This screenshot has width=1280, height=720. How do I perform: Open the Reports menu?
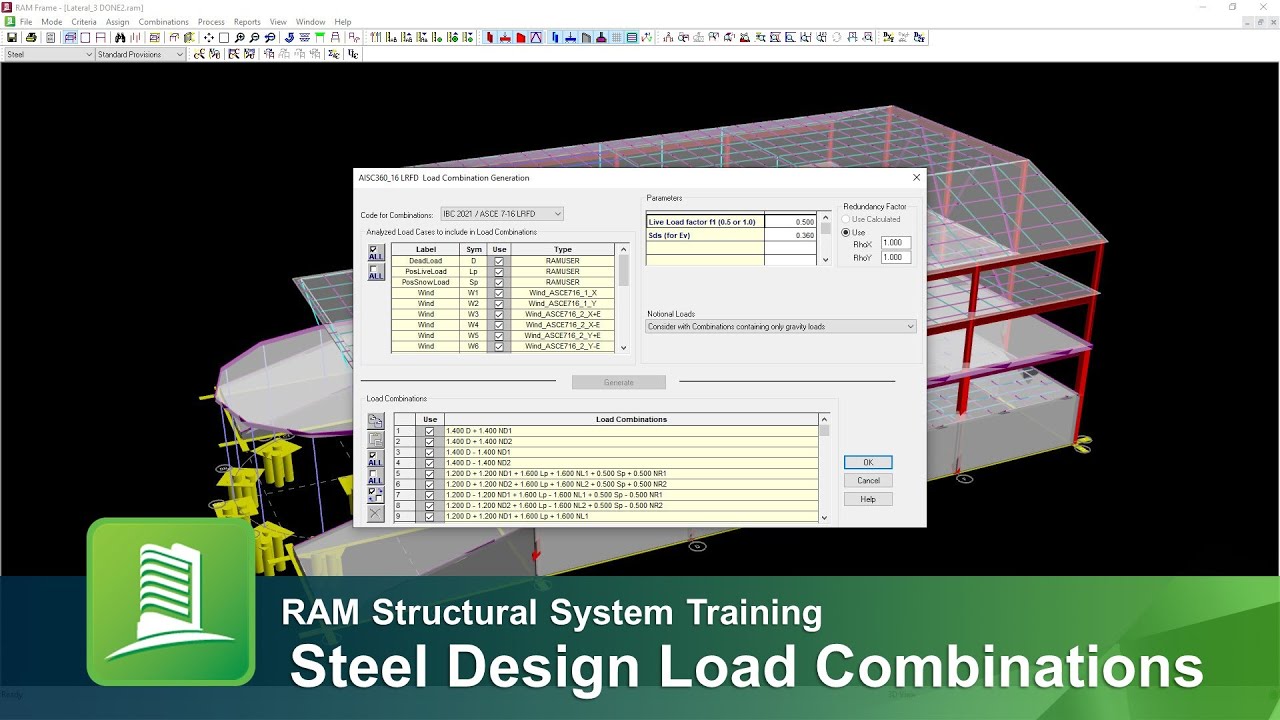coord(247,22)
